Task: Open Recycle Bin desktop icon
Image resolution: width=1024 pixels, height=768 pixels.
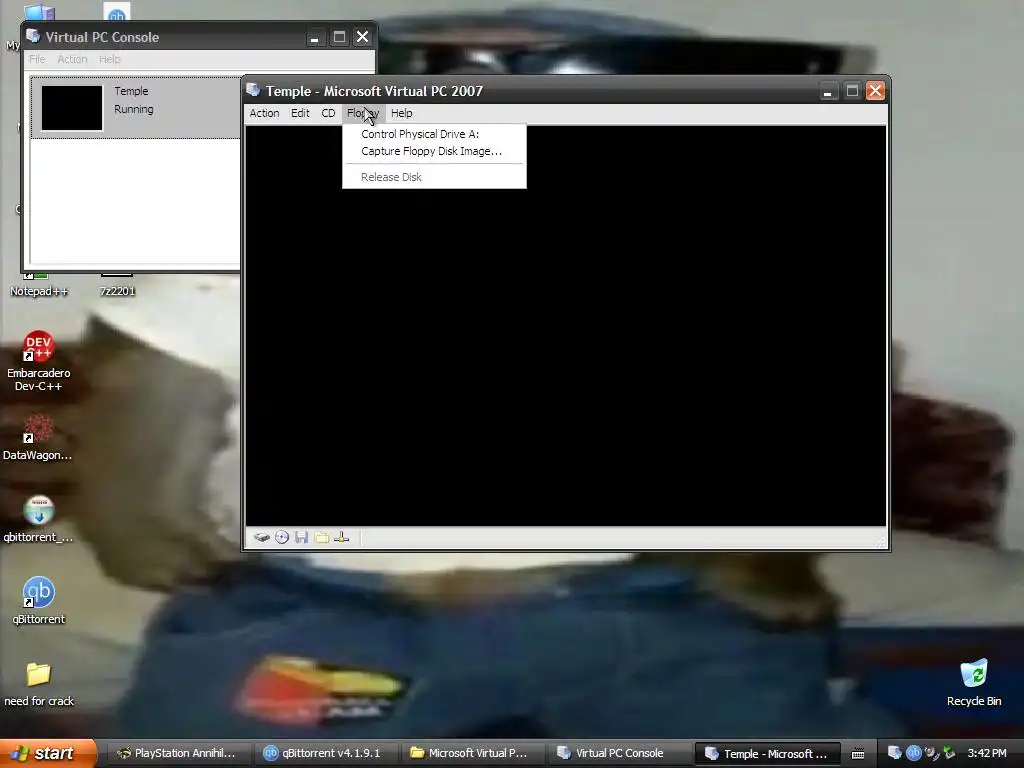Action: tap(974, 683)
